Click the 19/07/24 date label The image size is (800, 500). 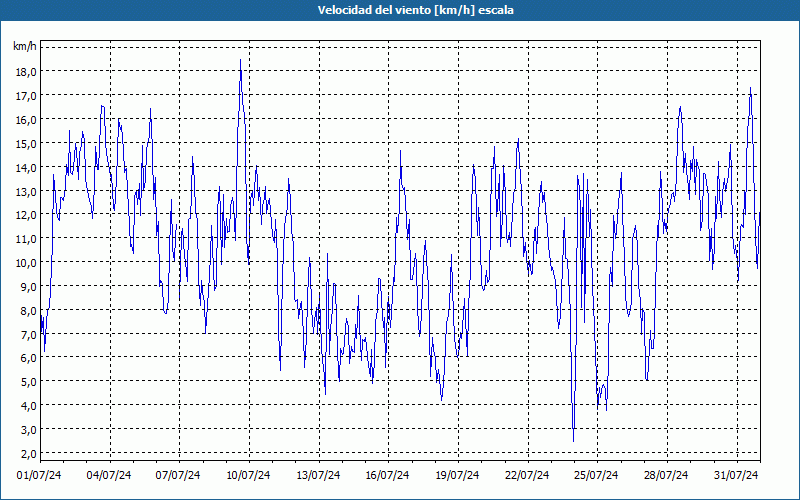click(x=457, y=476)
